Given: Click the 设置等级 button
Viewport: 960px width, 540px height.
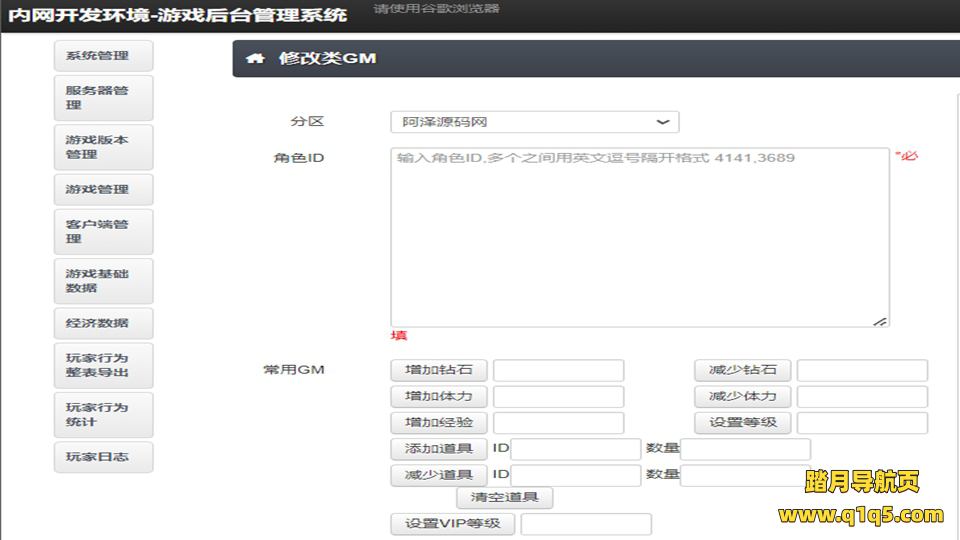Looking at the screenshot, I should click(742, 422).
